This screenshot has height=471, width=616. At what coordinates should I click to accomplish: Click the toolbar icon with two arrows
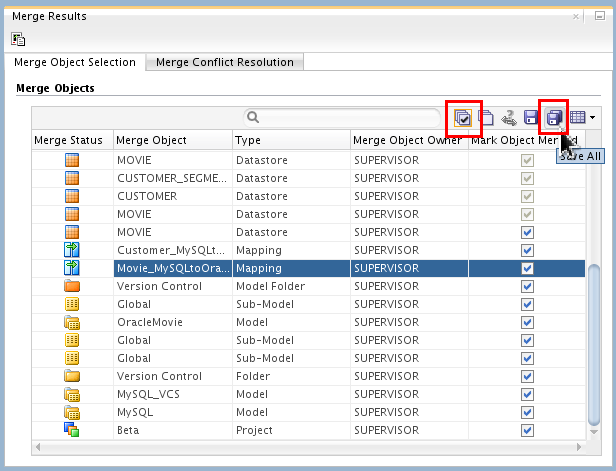click(x=509, y=118)
